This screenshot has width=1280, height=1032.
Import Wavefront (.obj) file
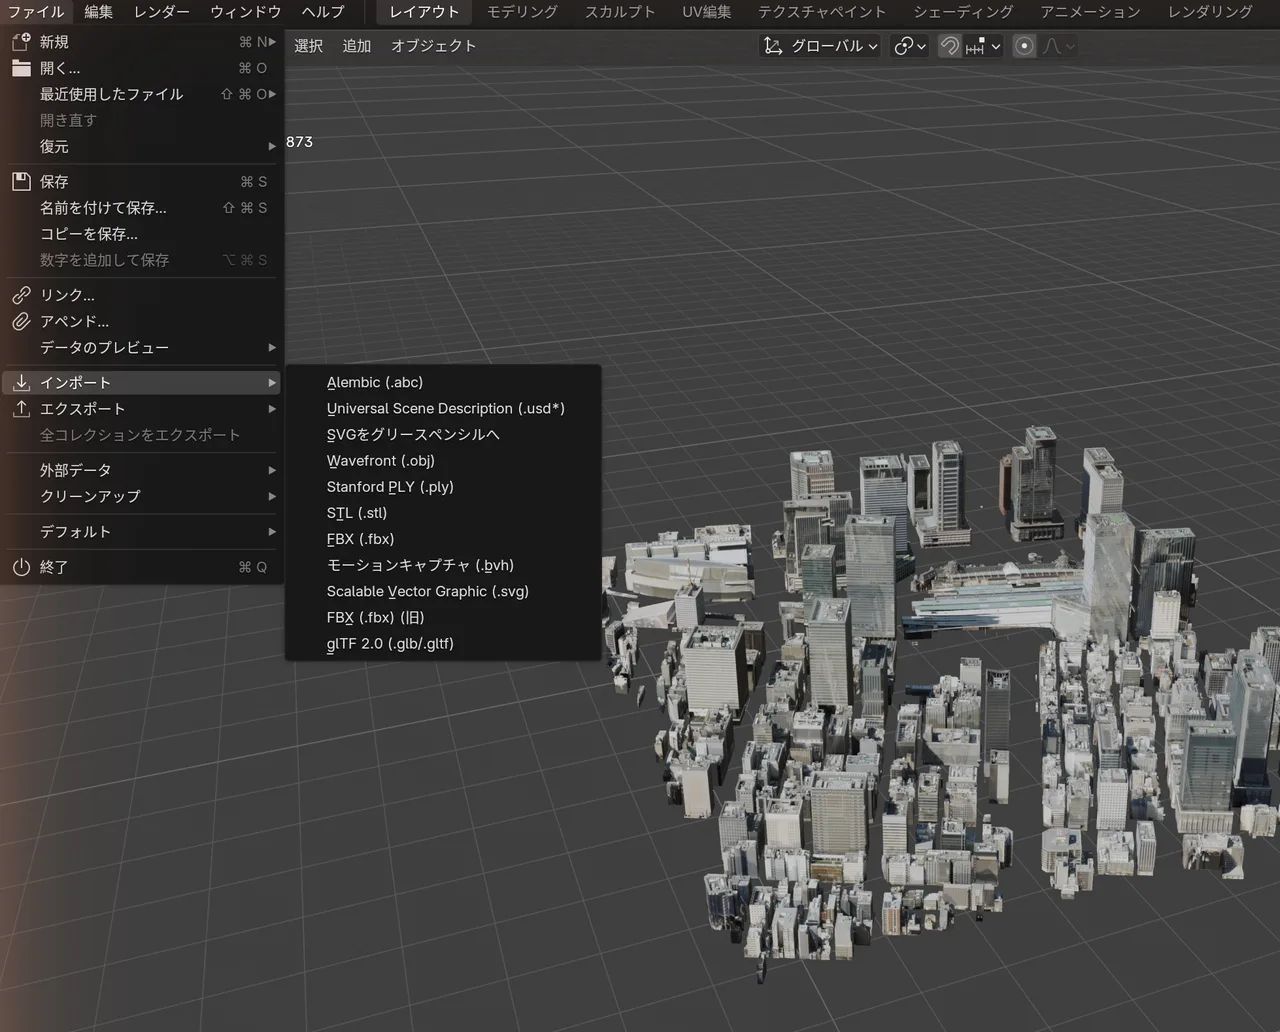[443, 460]
